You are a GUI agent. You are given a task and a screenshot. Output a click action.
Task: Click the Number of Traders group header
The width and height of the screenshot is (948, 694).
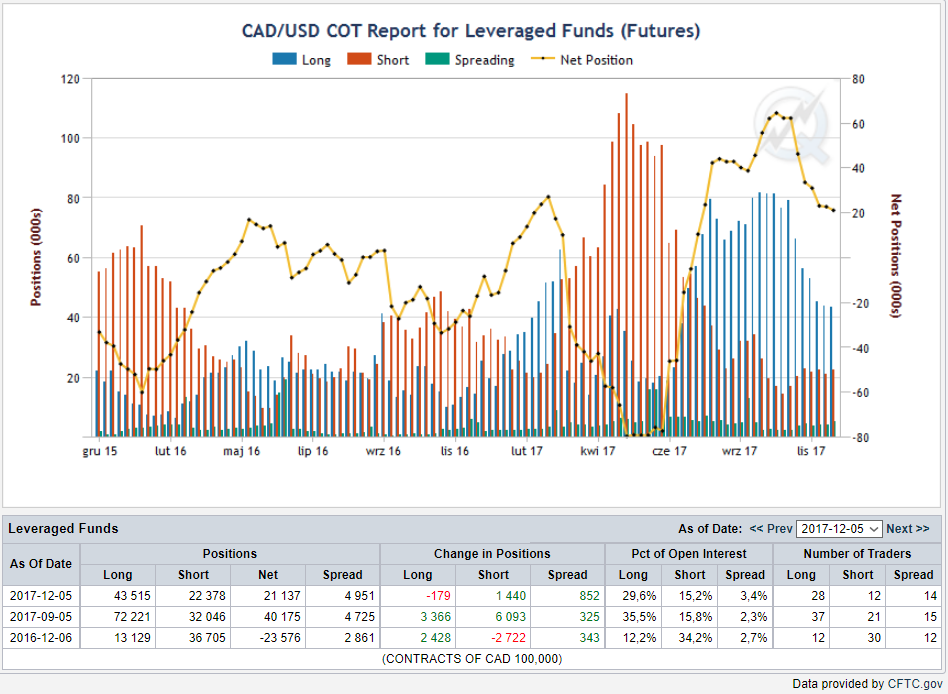(x=857, y=554)
